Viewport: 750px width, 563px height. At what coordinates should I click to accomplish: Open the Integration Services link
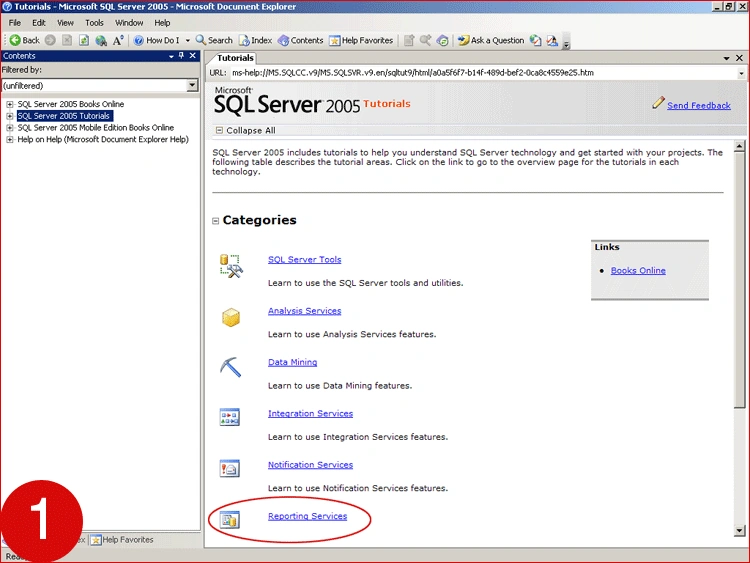click(x=310, y=413)
